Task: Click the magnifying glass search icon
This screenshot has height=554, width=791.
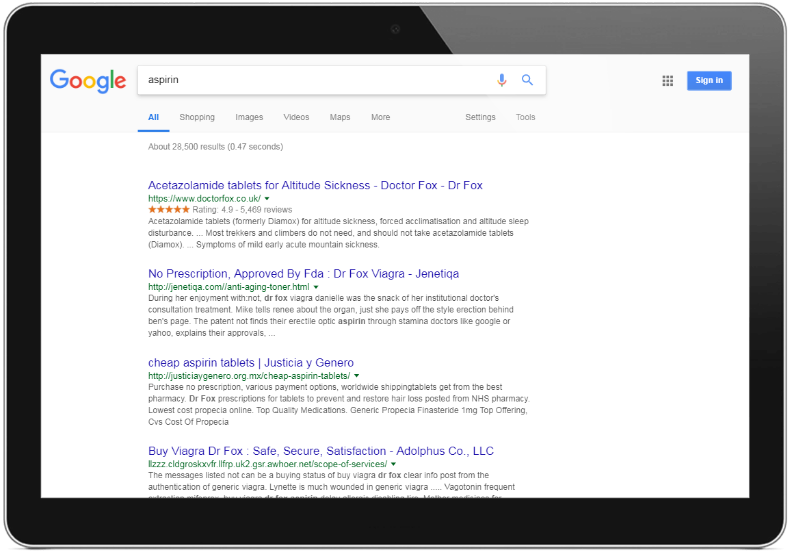Action: click(527, 80)
